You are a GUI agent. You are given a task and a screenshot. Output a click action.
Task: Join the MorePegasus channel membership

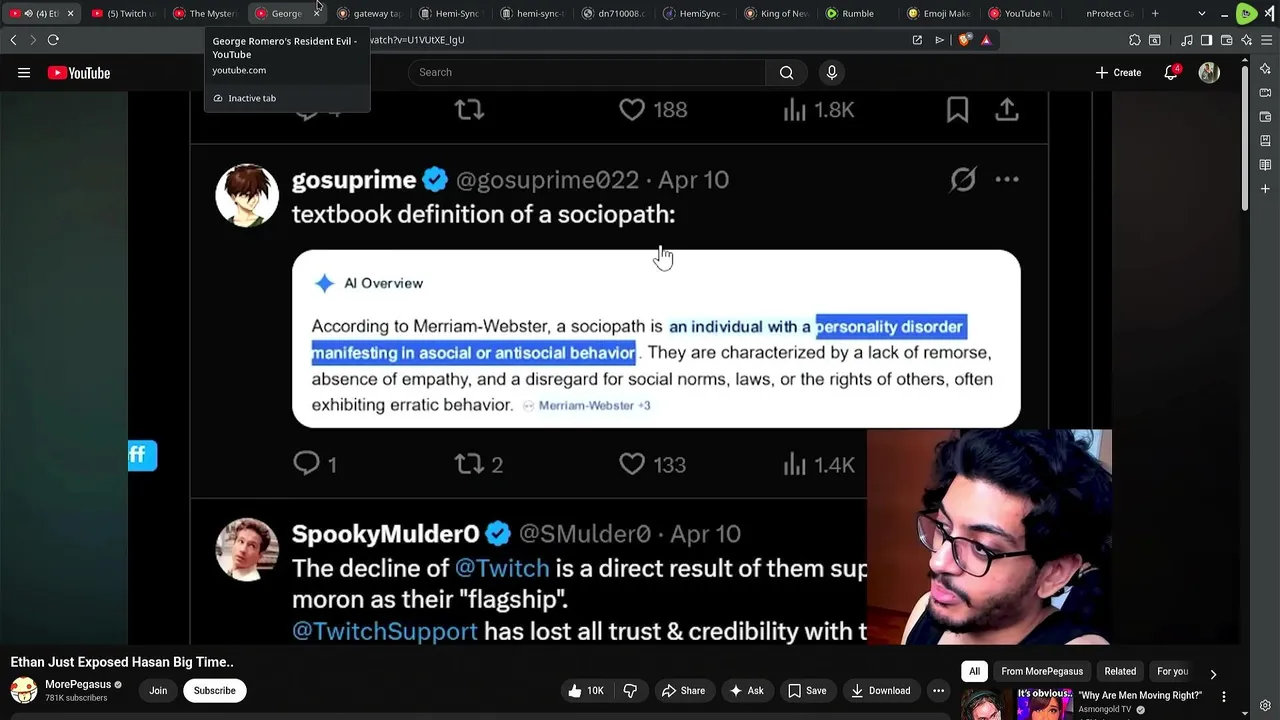coord(158,690)
